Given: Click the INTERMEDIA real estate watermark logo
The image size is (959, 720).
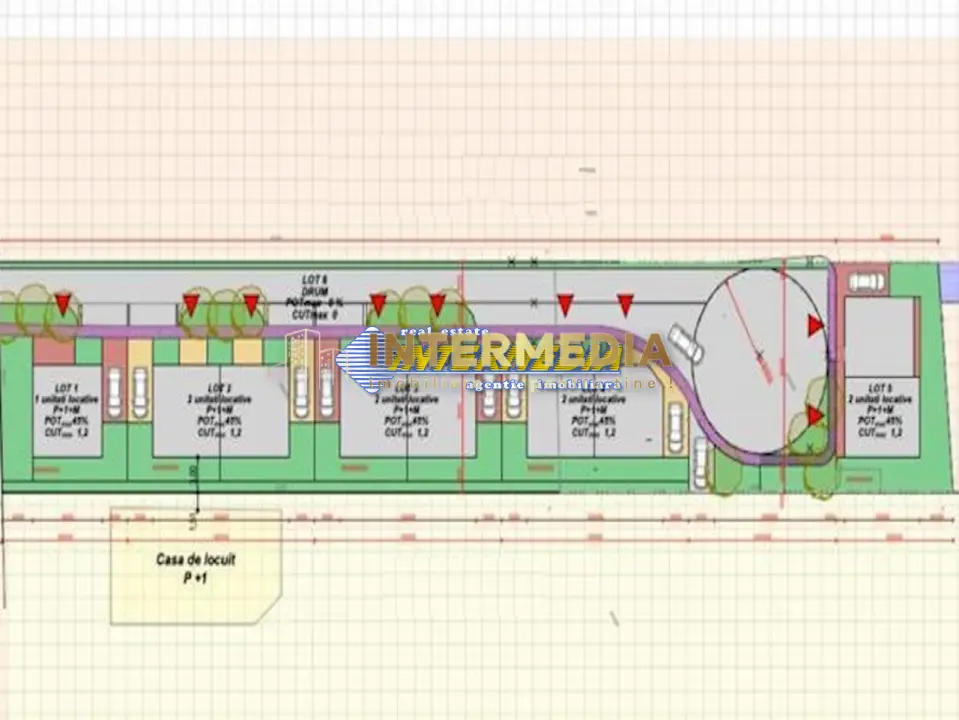Looking at the screenshot, I should (x=502, y=358).
